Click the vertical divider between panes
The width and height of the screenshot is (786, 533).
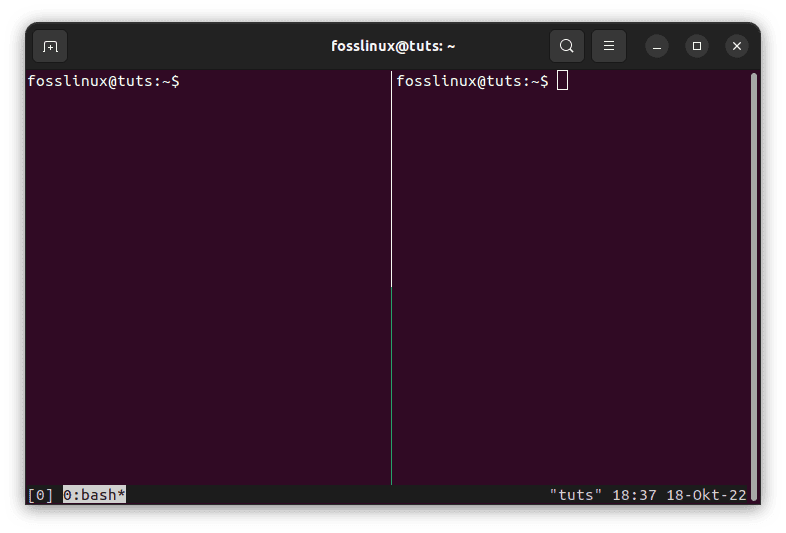coord(391,280)
